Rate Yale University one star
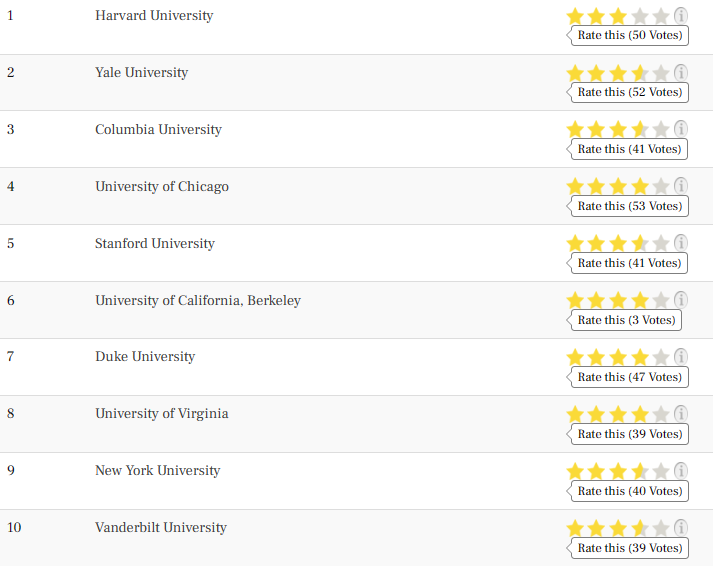The width and height of the screenshot is (713, 569). [x=575, y=73]
